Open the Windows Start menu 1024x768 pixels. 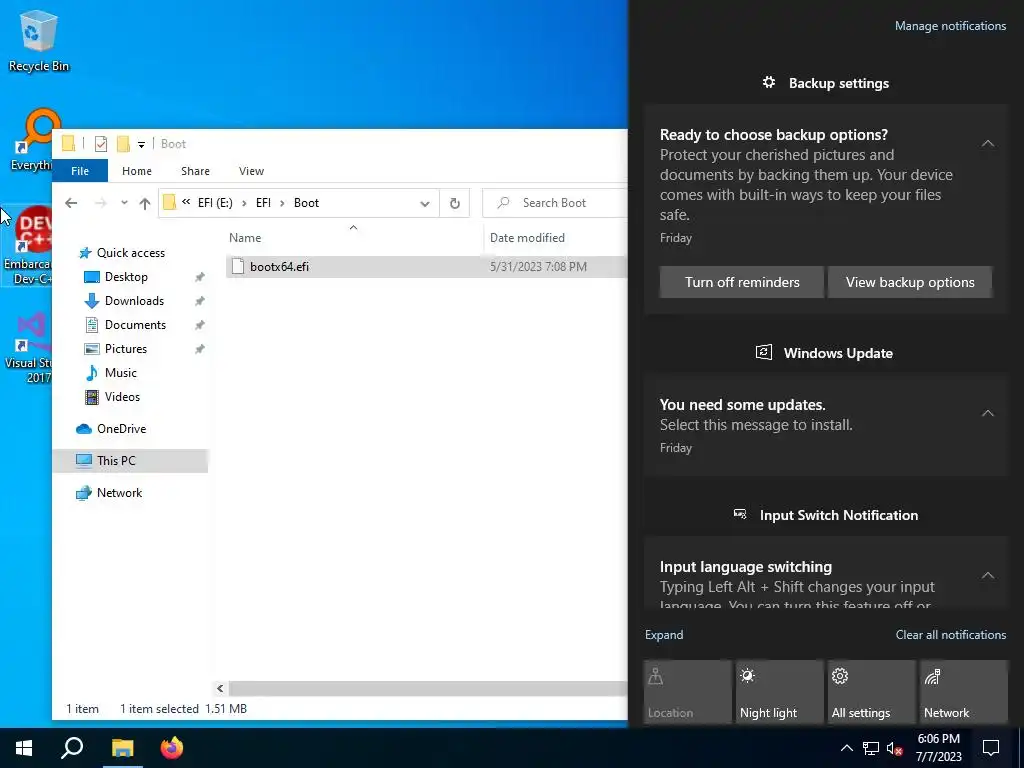tap(24, 748)
